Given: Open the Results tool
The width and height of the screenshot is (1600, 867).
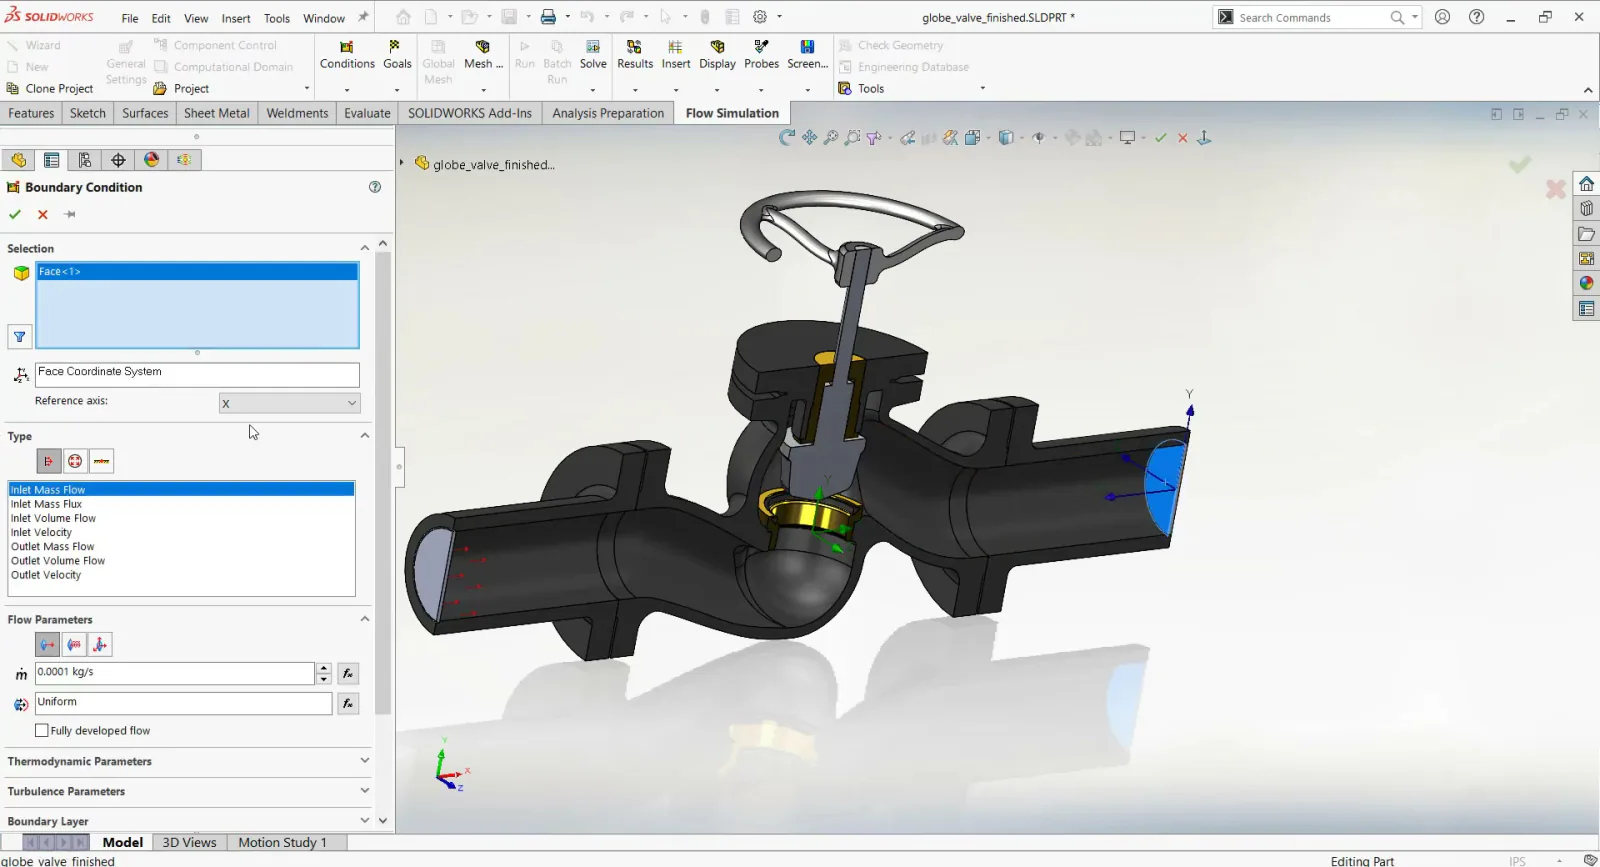Looking at the screenshot, I should pos(635,55).
